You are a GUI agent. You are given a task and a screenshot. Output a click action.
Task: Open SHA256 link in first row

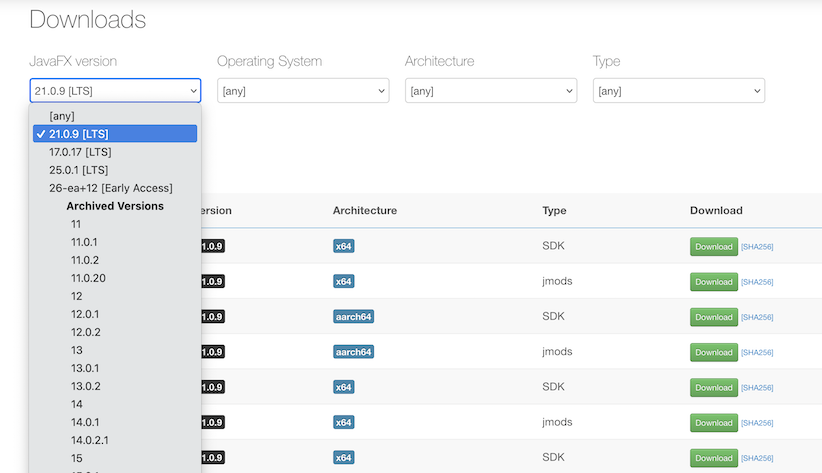(757, 247)
